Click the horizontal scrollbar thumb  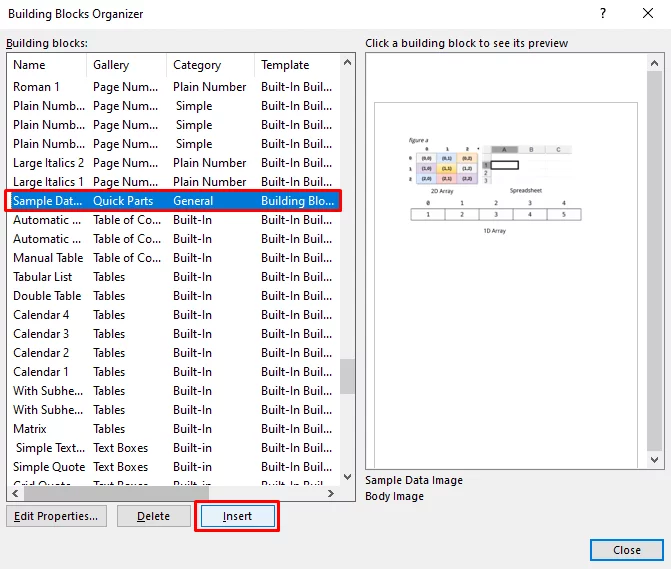[x=116, y=493]
